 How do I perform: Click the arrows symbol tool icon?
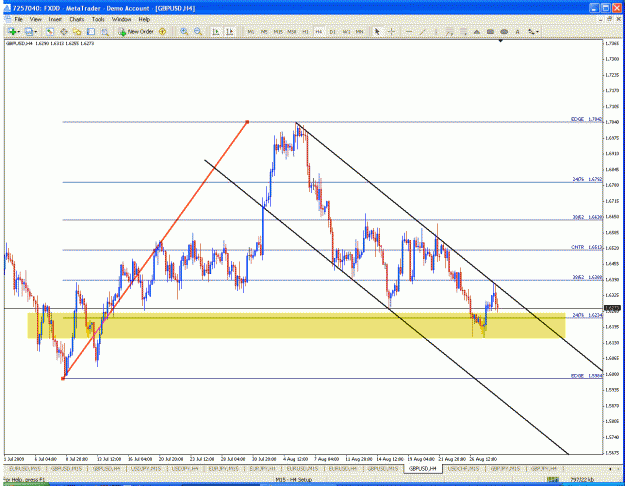point(531,31)
